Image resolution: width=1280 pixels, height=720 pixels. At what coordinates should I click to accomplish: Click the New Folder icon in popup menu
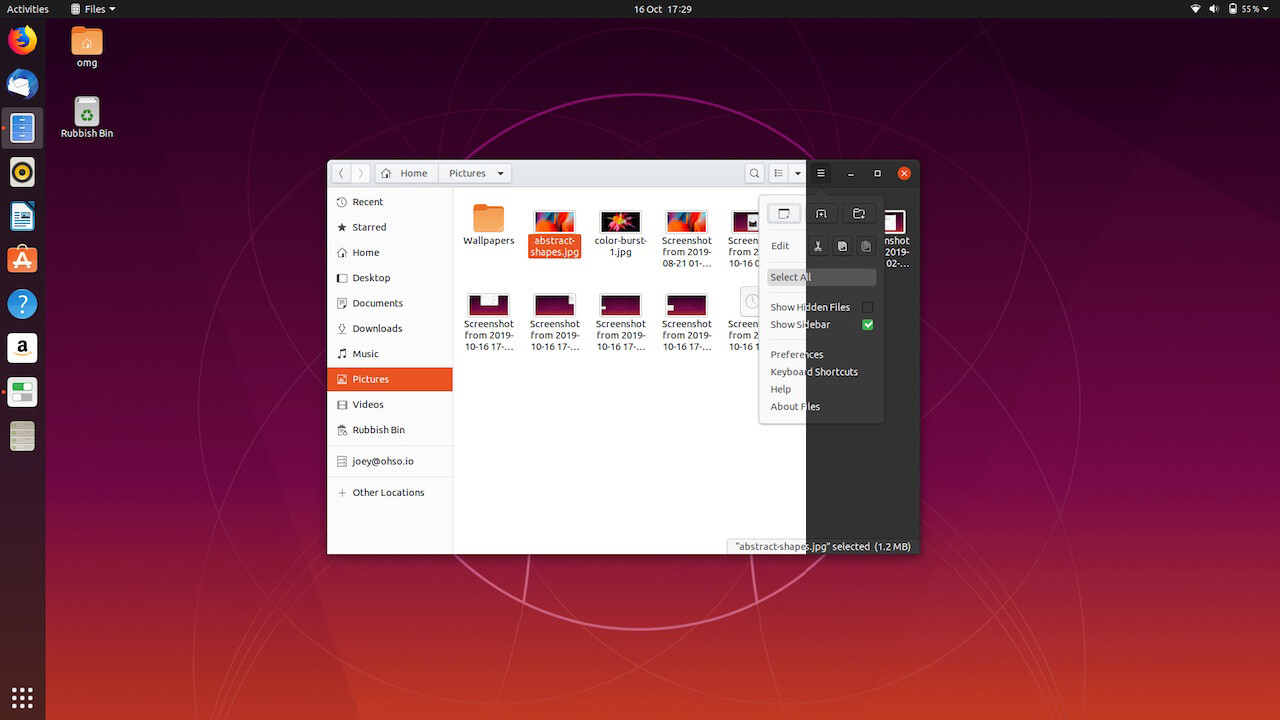[x=858, y=214]
